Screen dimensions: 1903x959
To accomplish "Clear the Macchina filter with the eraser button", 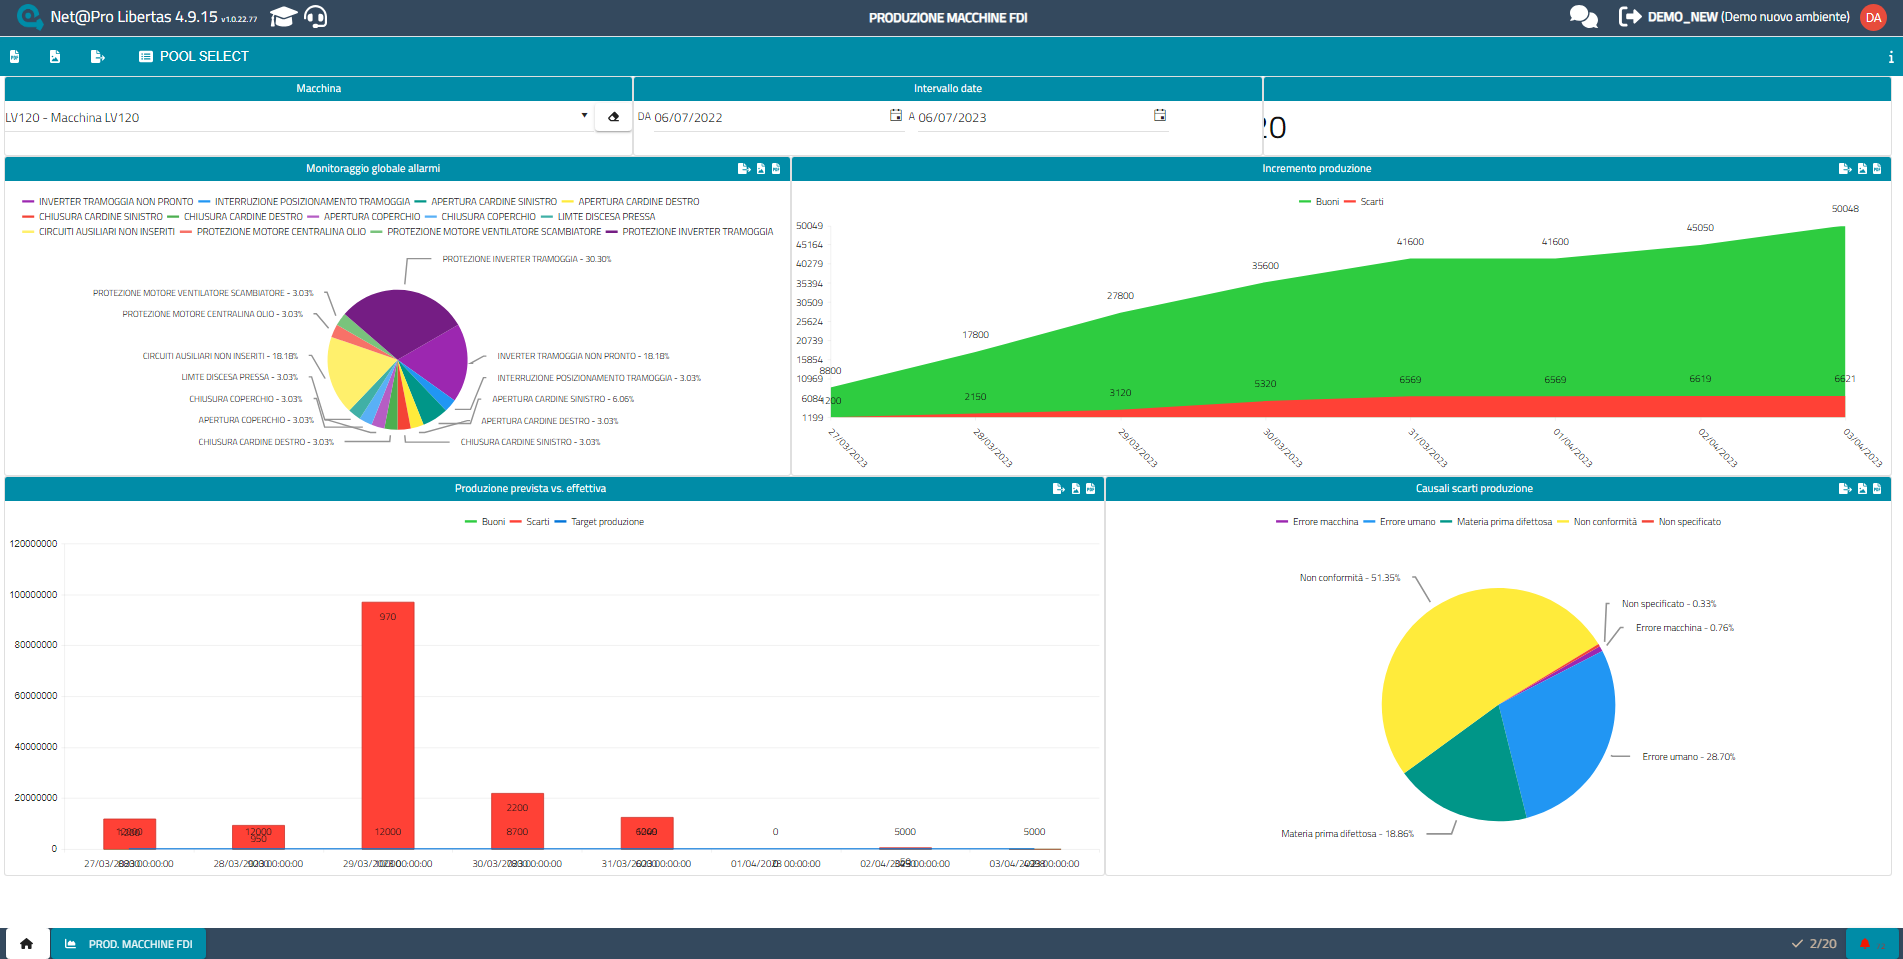I will (x=613, y=116).
